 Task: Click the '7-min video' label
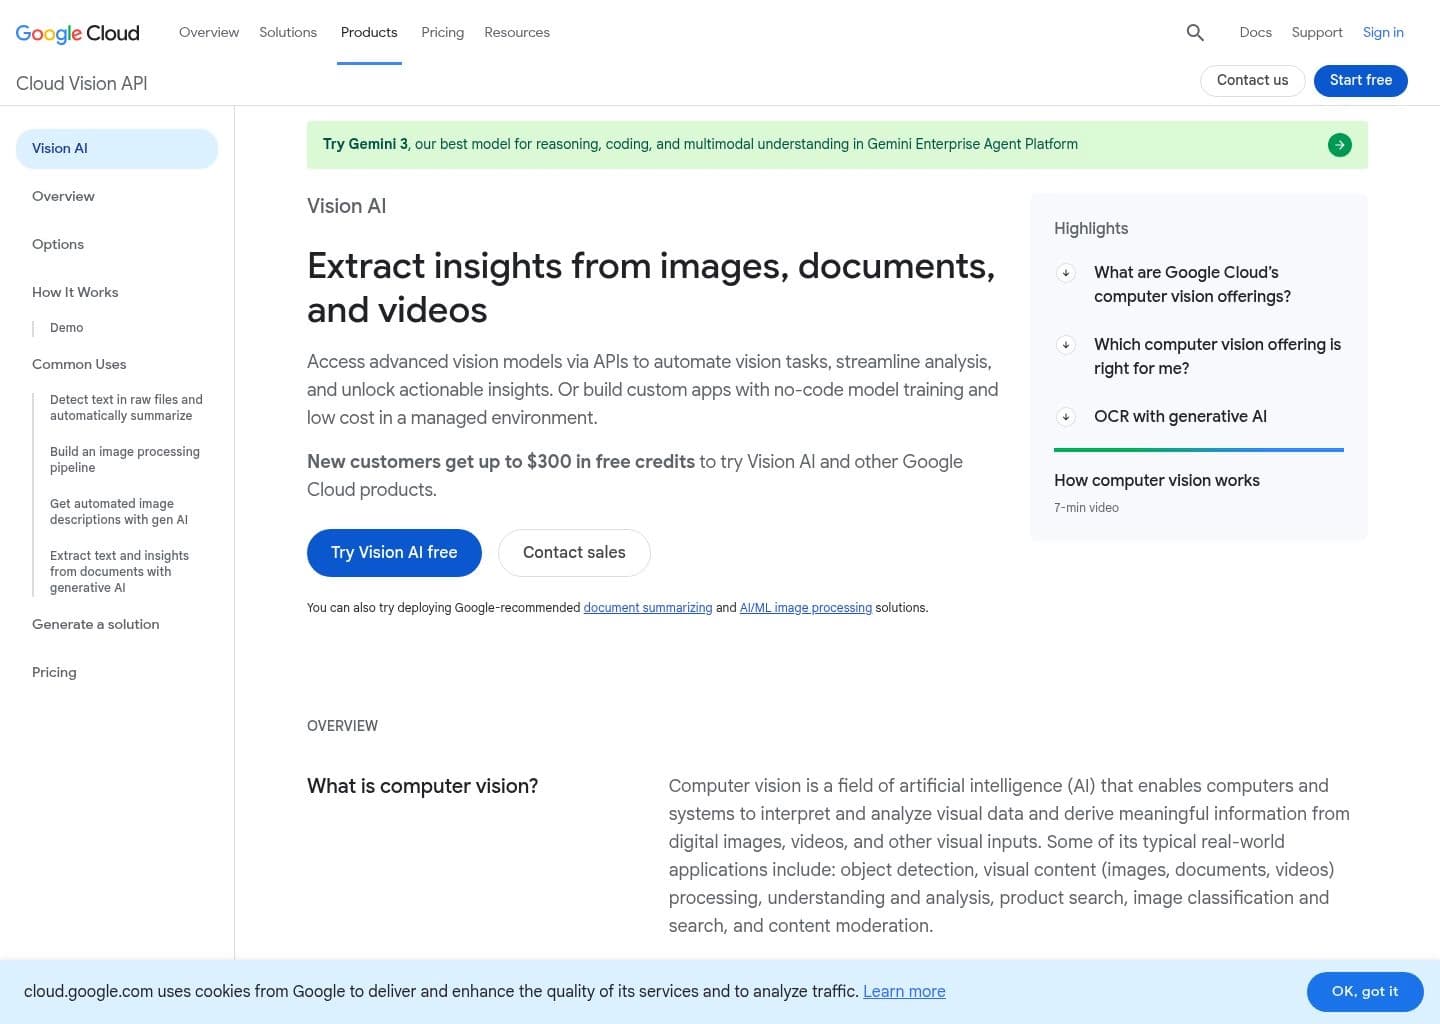point(1086,508)
